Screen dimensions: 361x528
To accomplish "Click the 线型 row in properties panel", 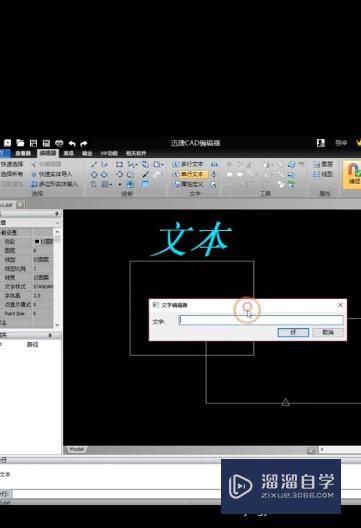I will point(27,260).
